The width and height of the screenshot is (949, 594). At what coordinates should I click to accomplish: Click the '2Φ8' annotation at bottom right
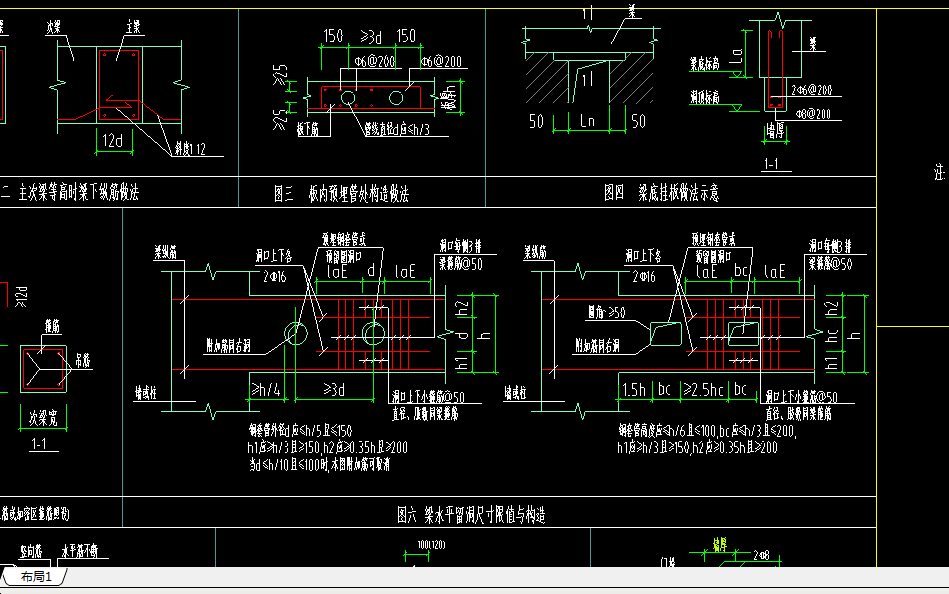(761, 555)
